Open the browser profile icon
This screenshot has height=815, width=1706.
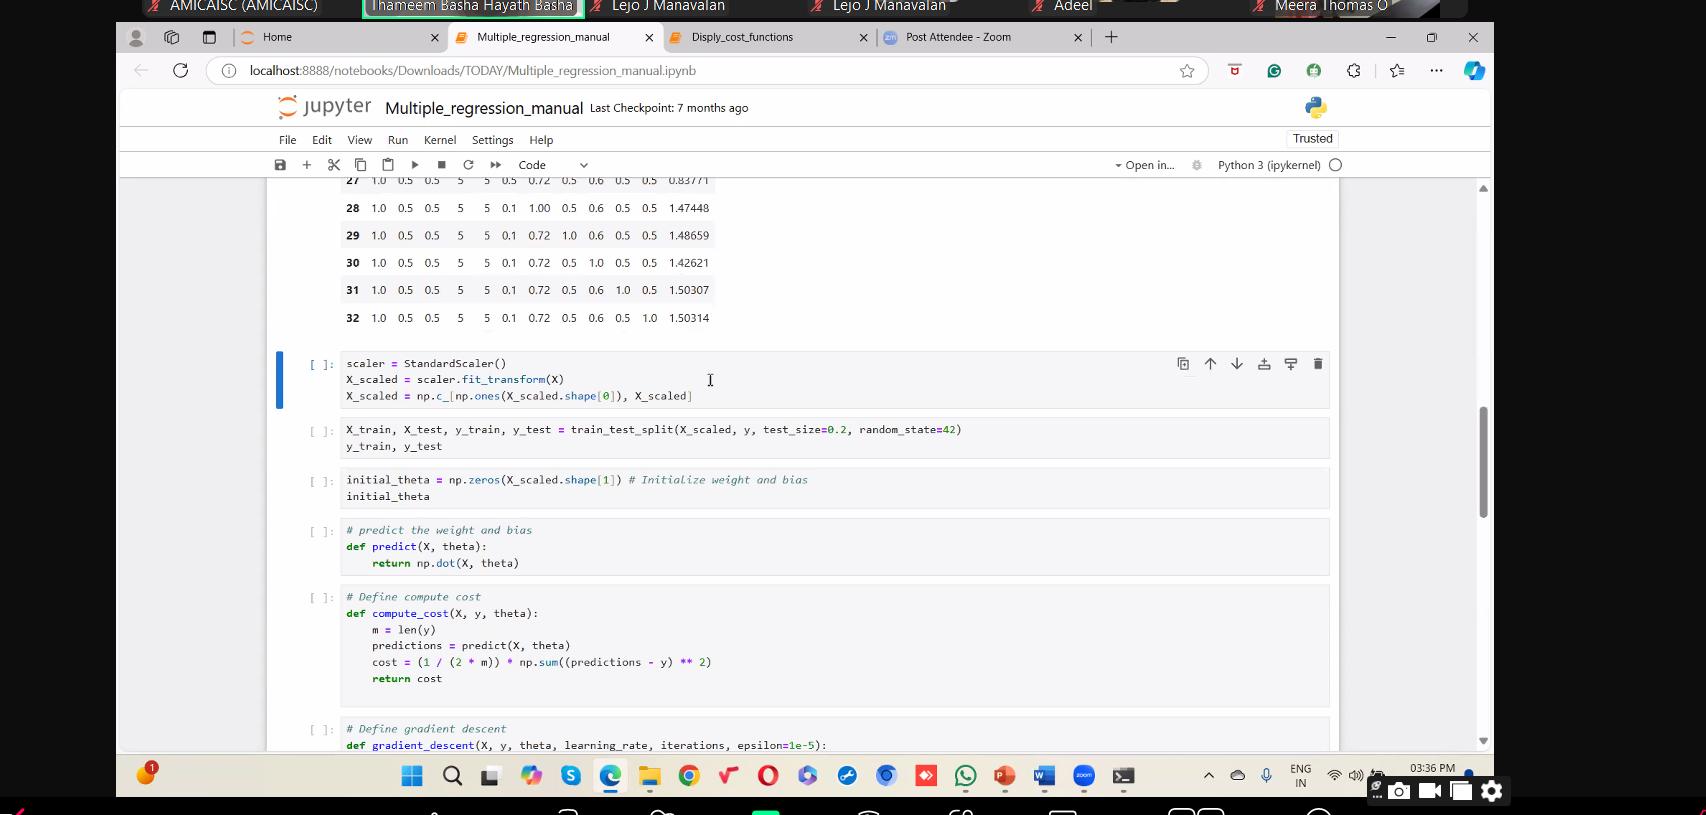[136, 37]
